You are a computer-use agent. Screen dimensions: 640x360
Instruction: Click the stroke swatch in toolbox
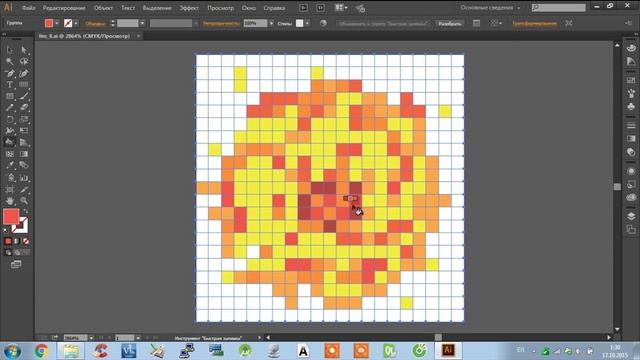pyautogui.click(x=20, y=225)
